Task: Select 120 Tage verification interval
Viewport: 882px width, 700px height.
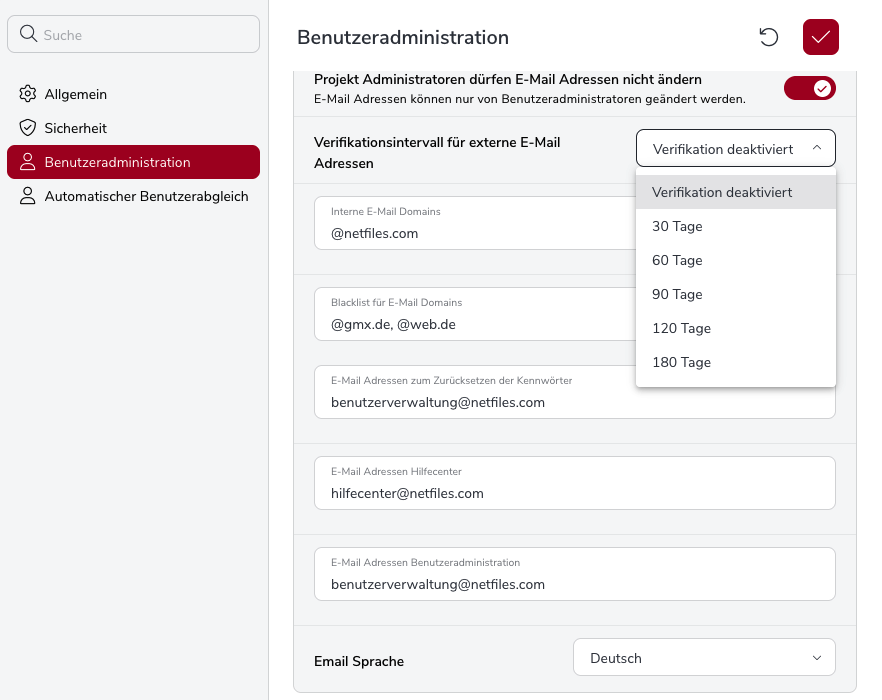Action: (x=681, y=328)
